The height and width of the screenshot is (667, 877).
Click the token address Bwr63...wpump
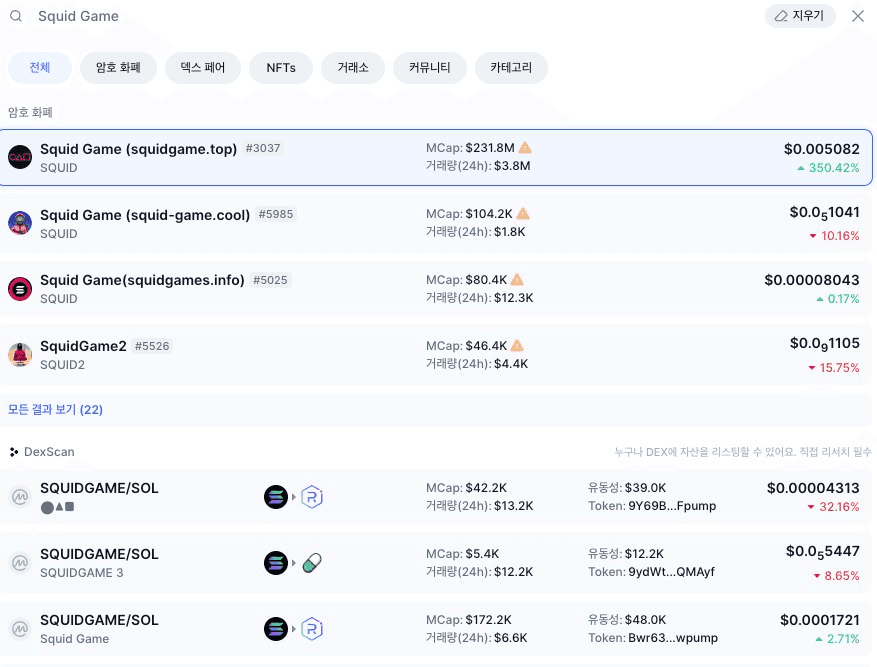pos(673,638)
